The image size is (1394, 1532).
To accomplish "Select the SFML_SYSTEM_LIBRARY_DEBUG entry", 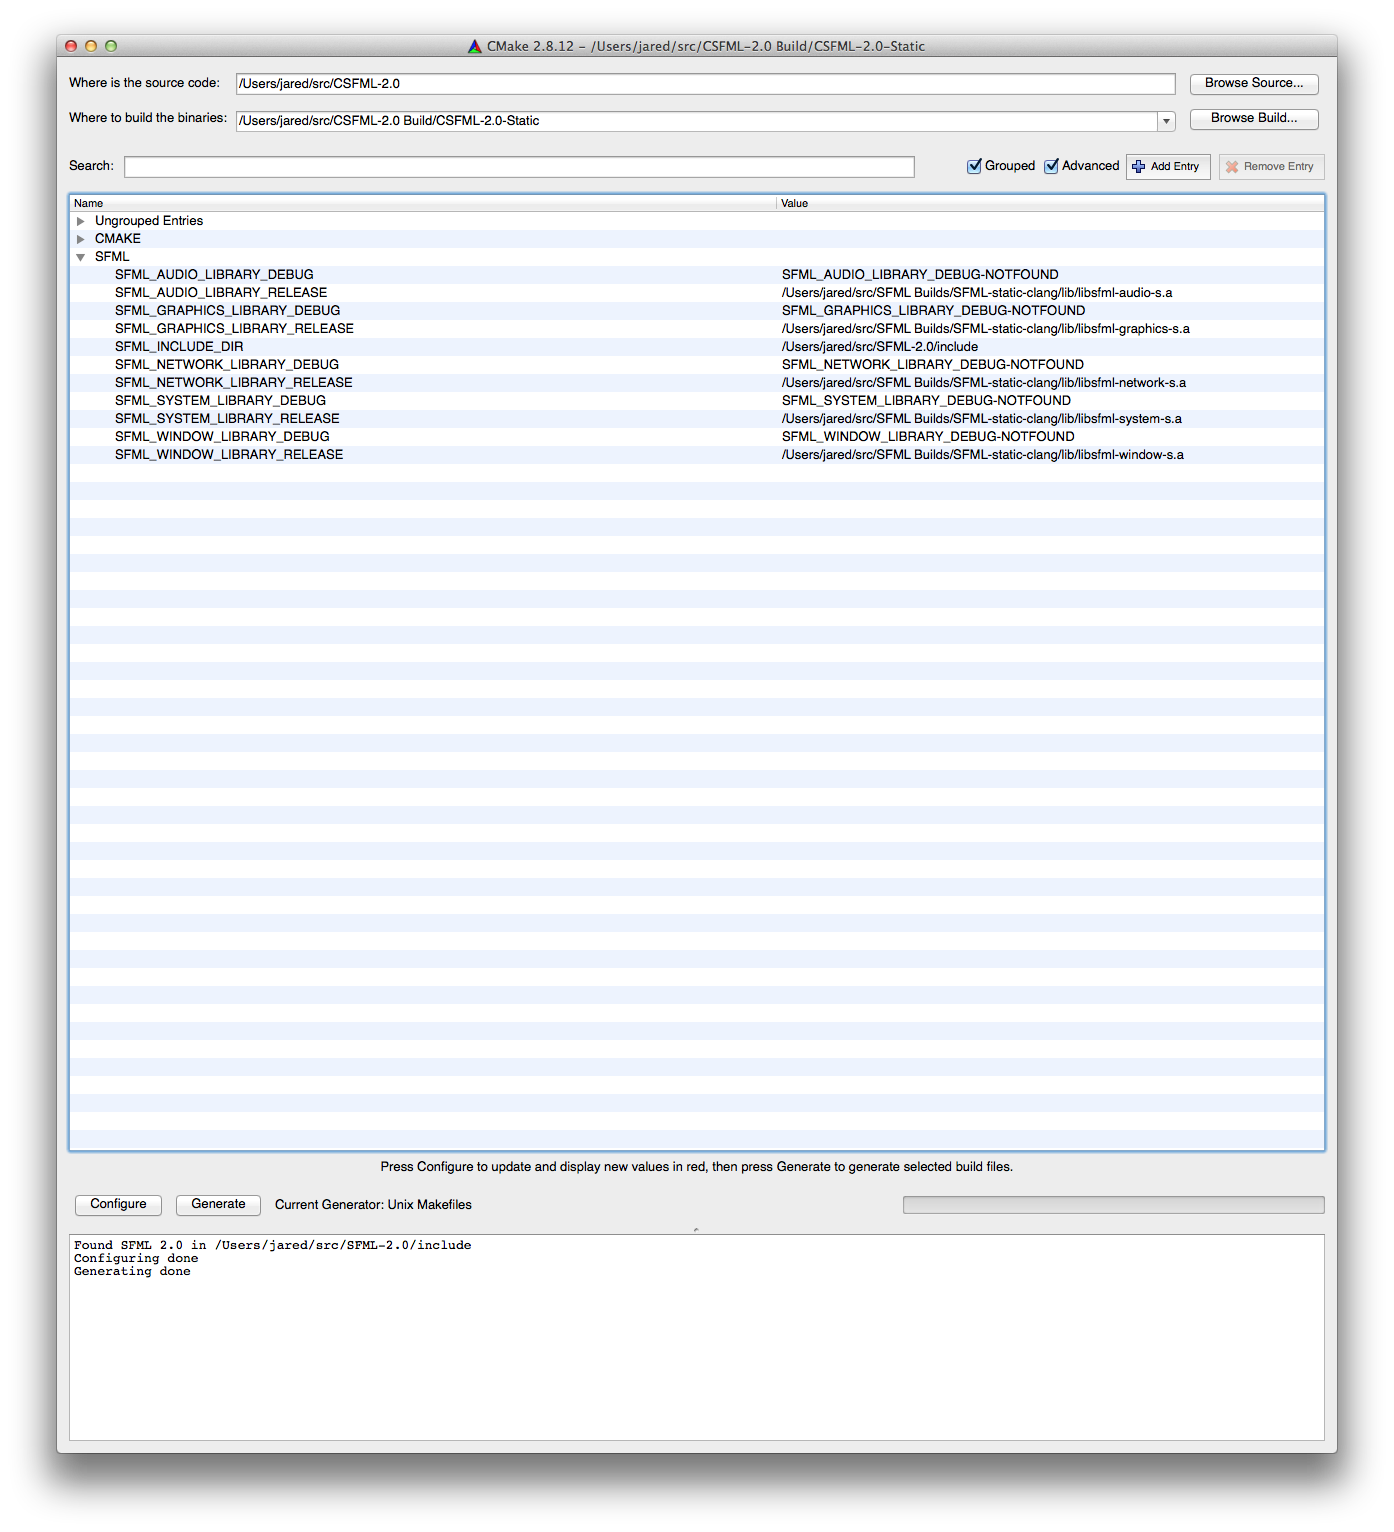I will click(x=220, y=401).
